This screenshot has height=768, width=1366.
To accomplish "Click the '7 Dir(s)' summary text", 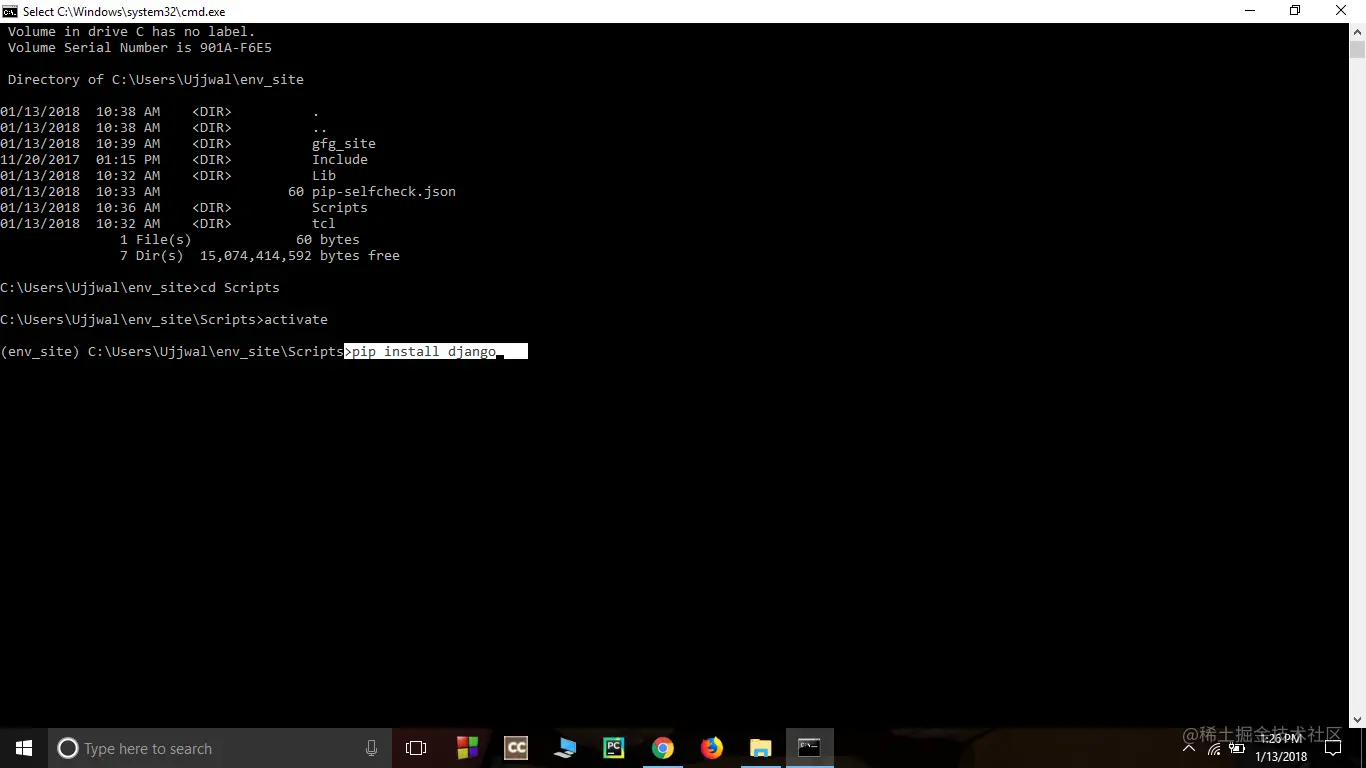I will pyautogui.click(x=152, y=255).
